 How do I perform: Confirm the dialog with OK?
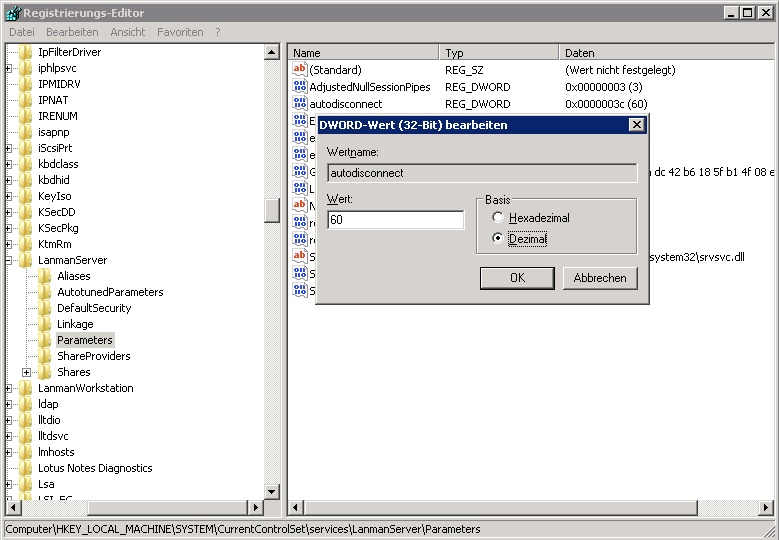tap(517, 278)
